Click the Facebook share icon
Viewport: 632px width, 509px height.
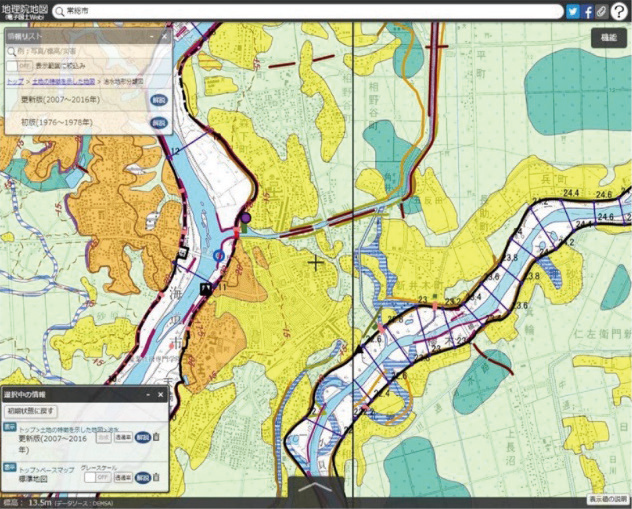tap(588, 12)
